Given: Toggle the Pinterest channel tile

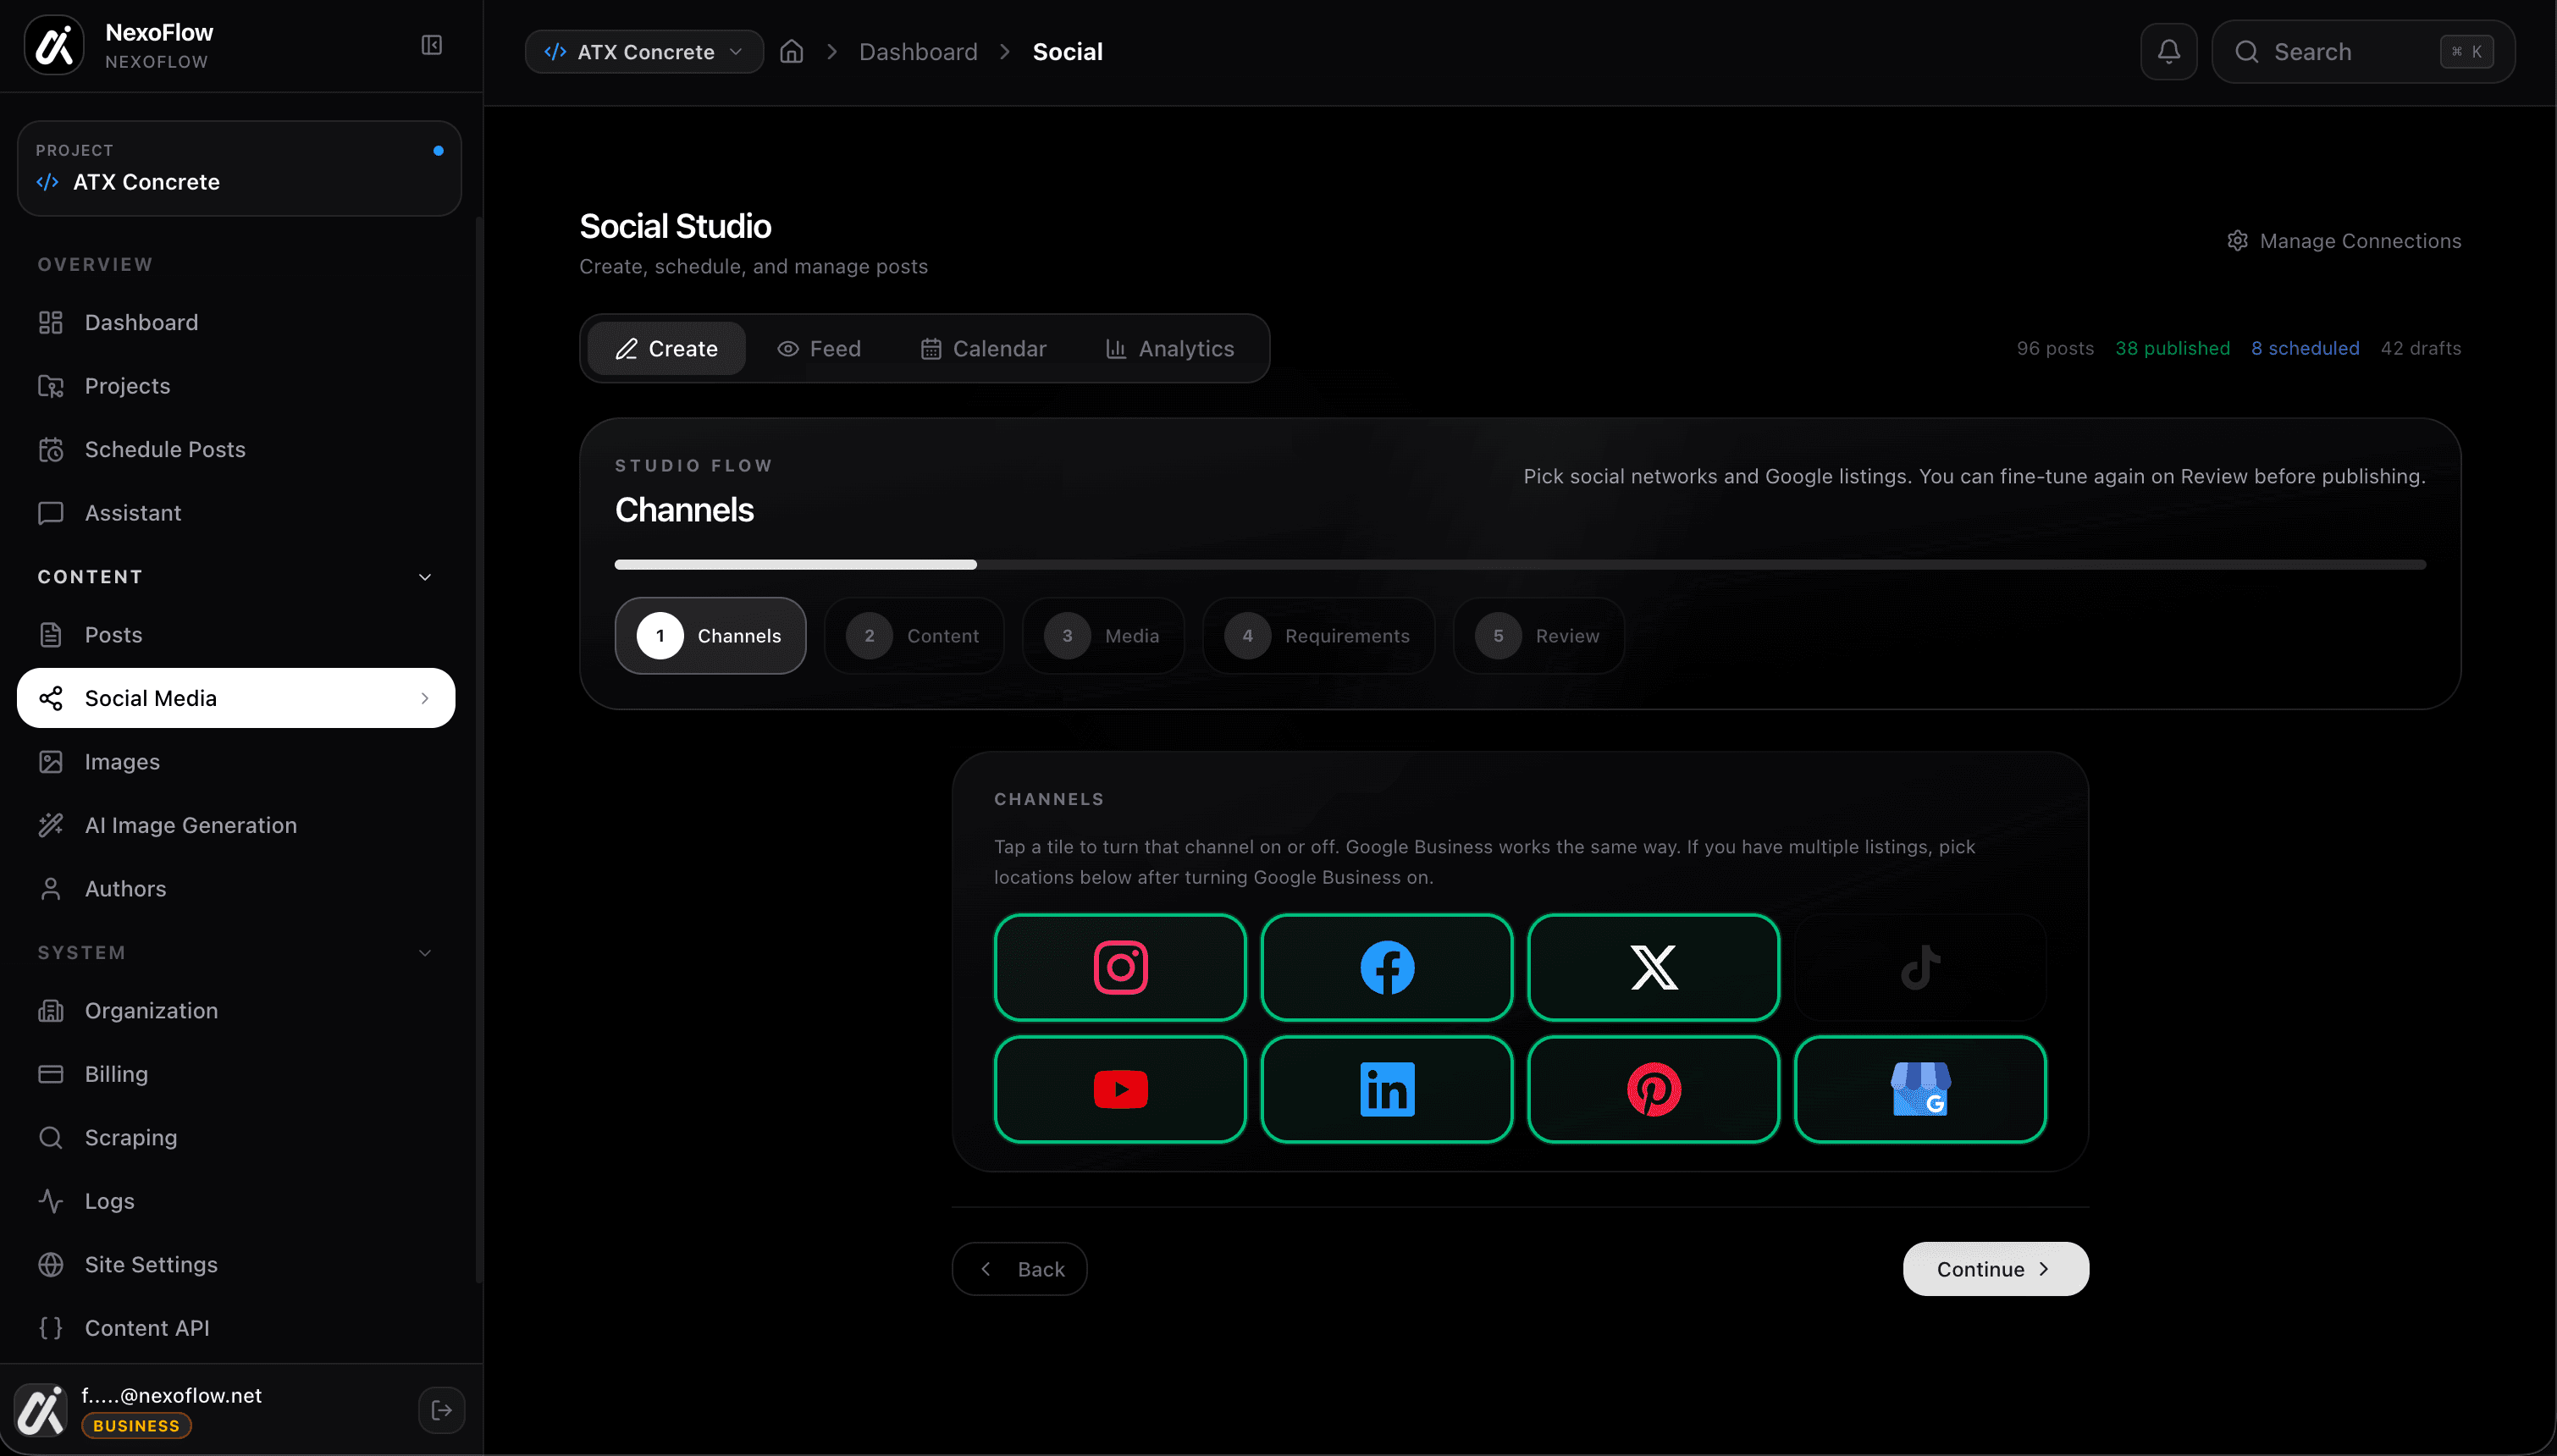Looking at the screenshot, I should pyautogui.click(x=1653, y=1089).
